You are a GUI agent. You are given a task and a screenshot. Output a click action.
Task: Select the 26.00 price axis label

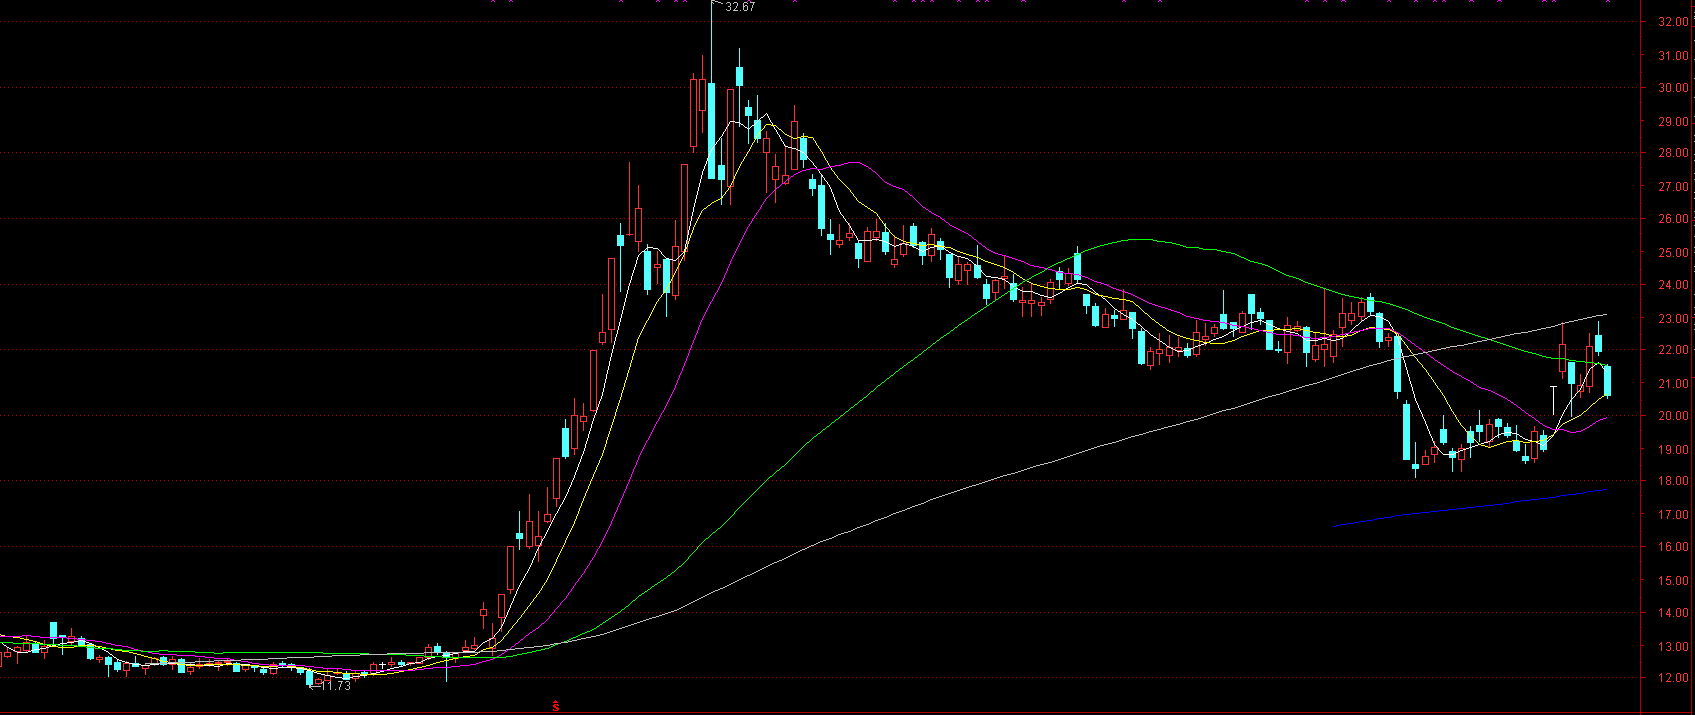tap(1673, 219)
